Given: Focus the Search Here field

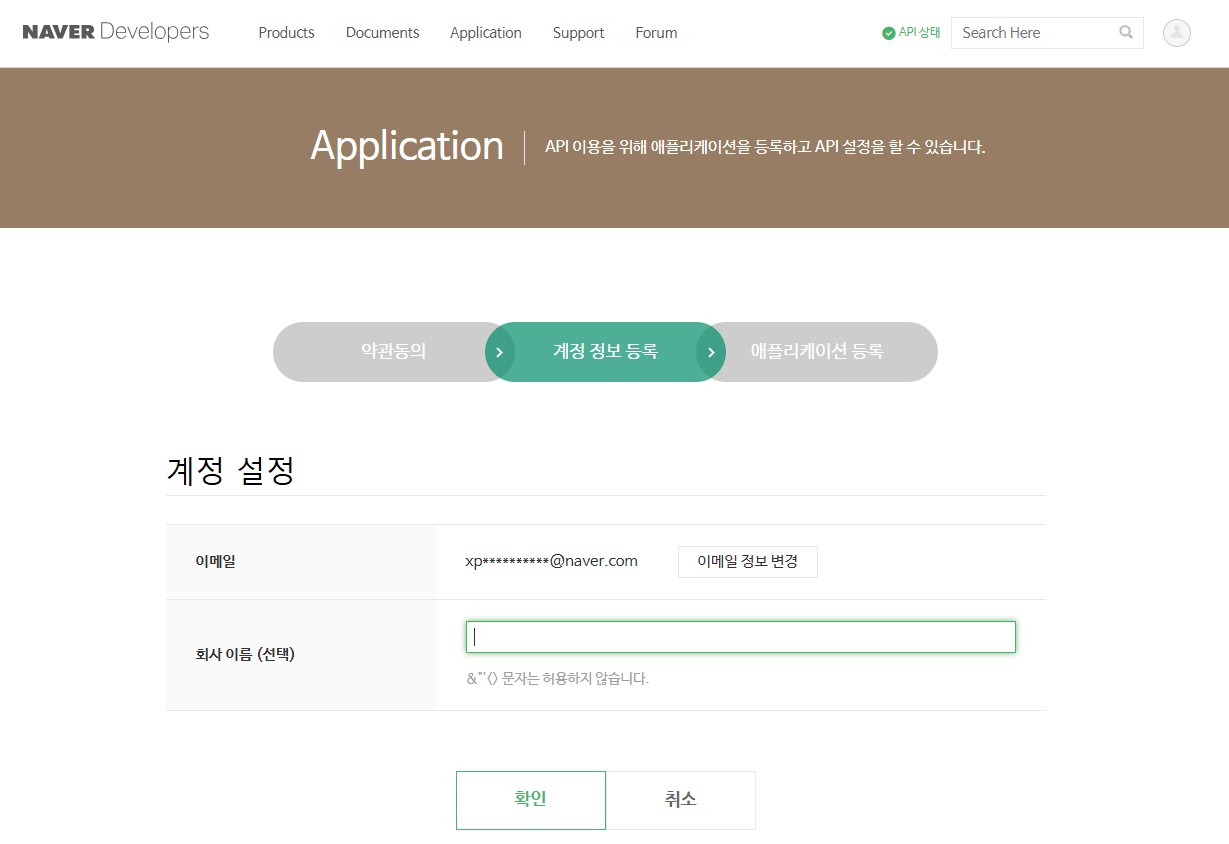Looking at the screenshot, I should click(x=1035, y=33).
